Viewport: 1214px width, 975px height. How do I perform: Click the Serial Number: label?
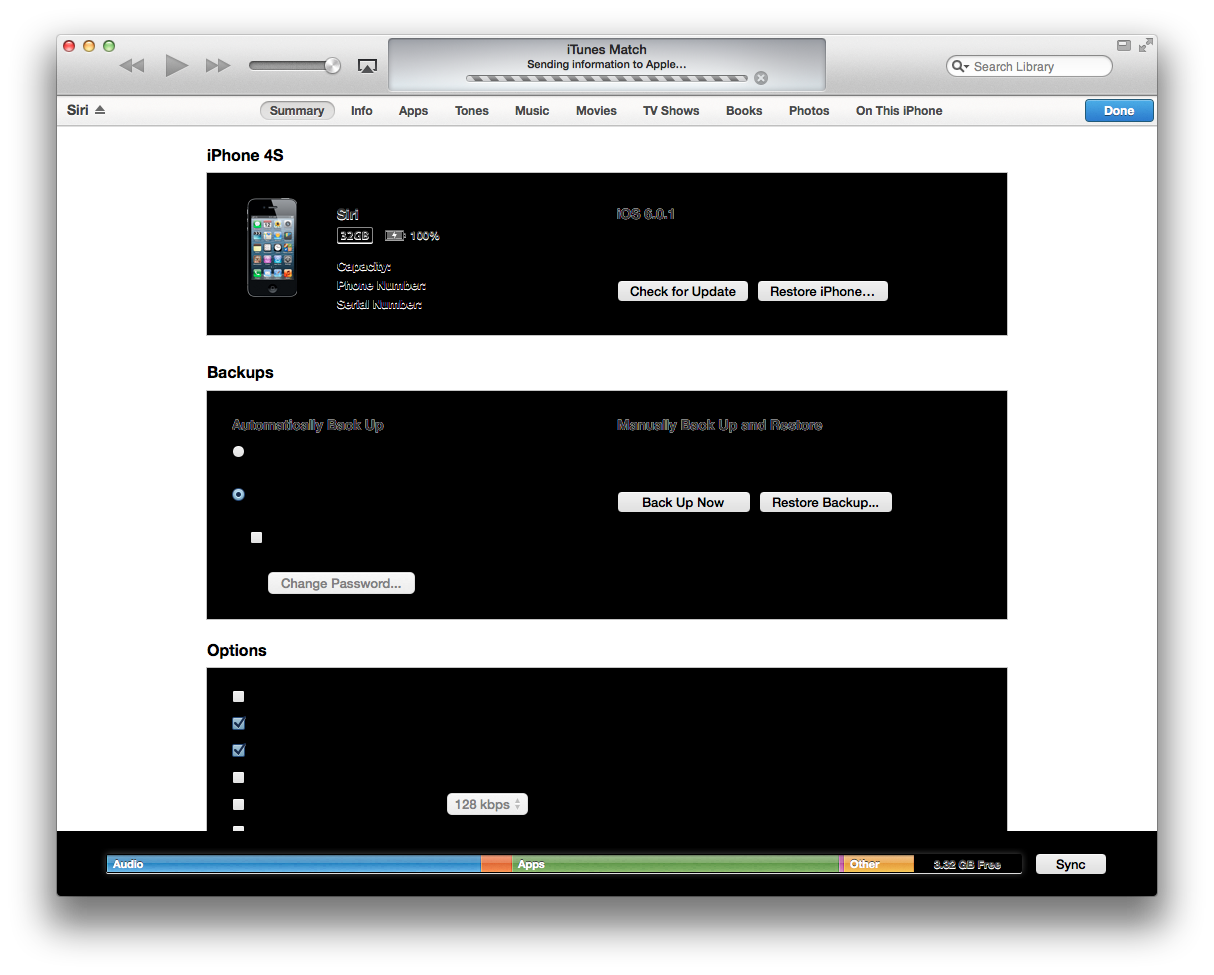(x=379, y=304)
